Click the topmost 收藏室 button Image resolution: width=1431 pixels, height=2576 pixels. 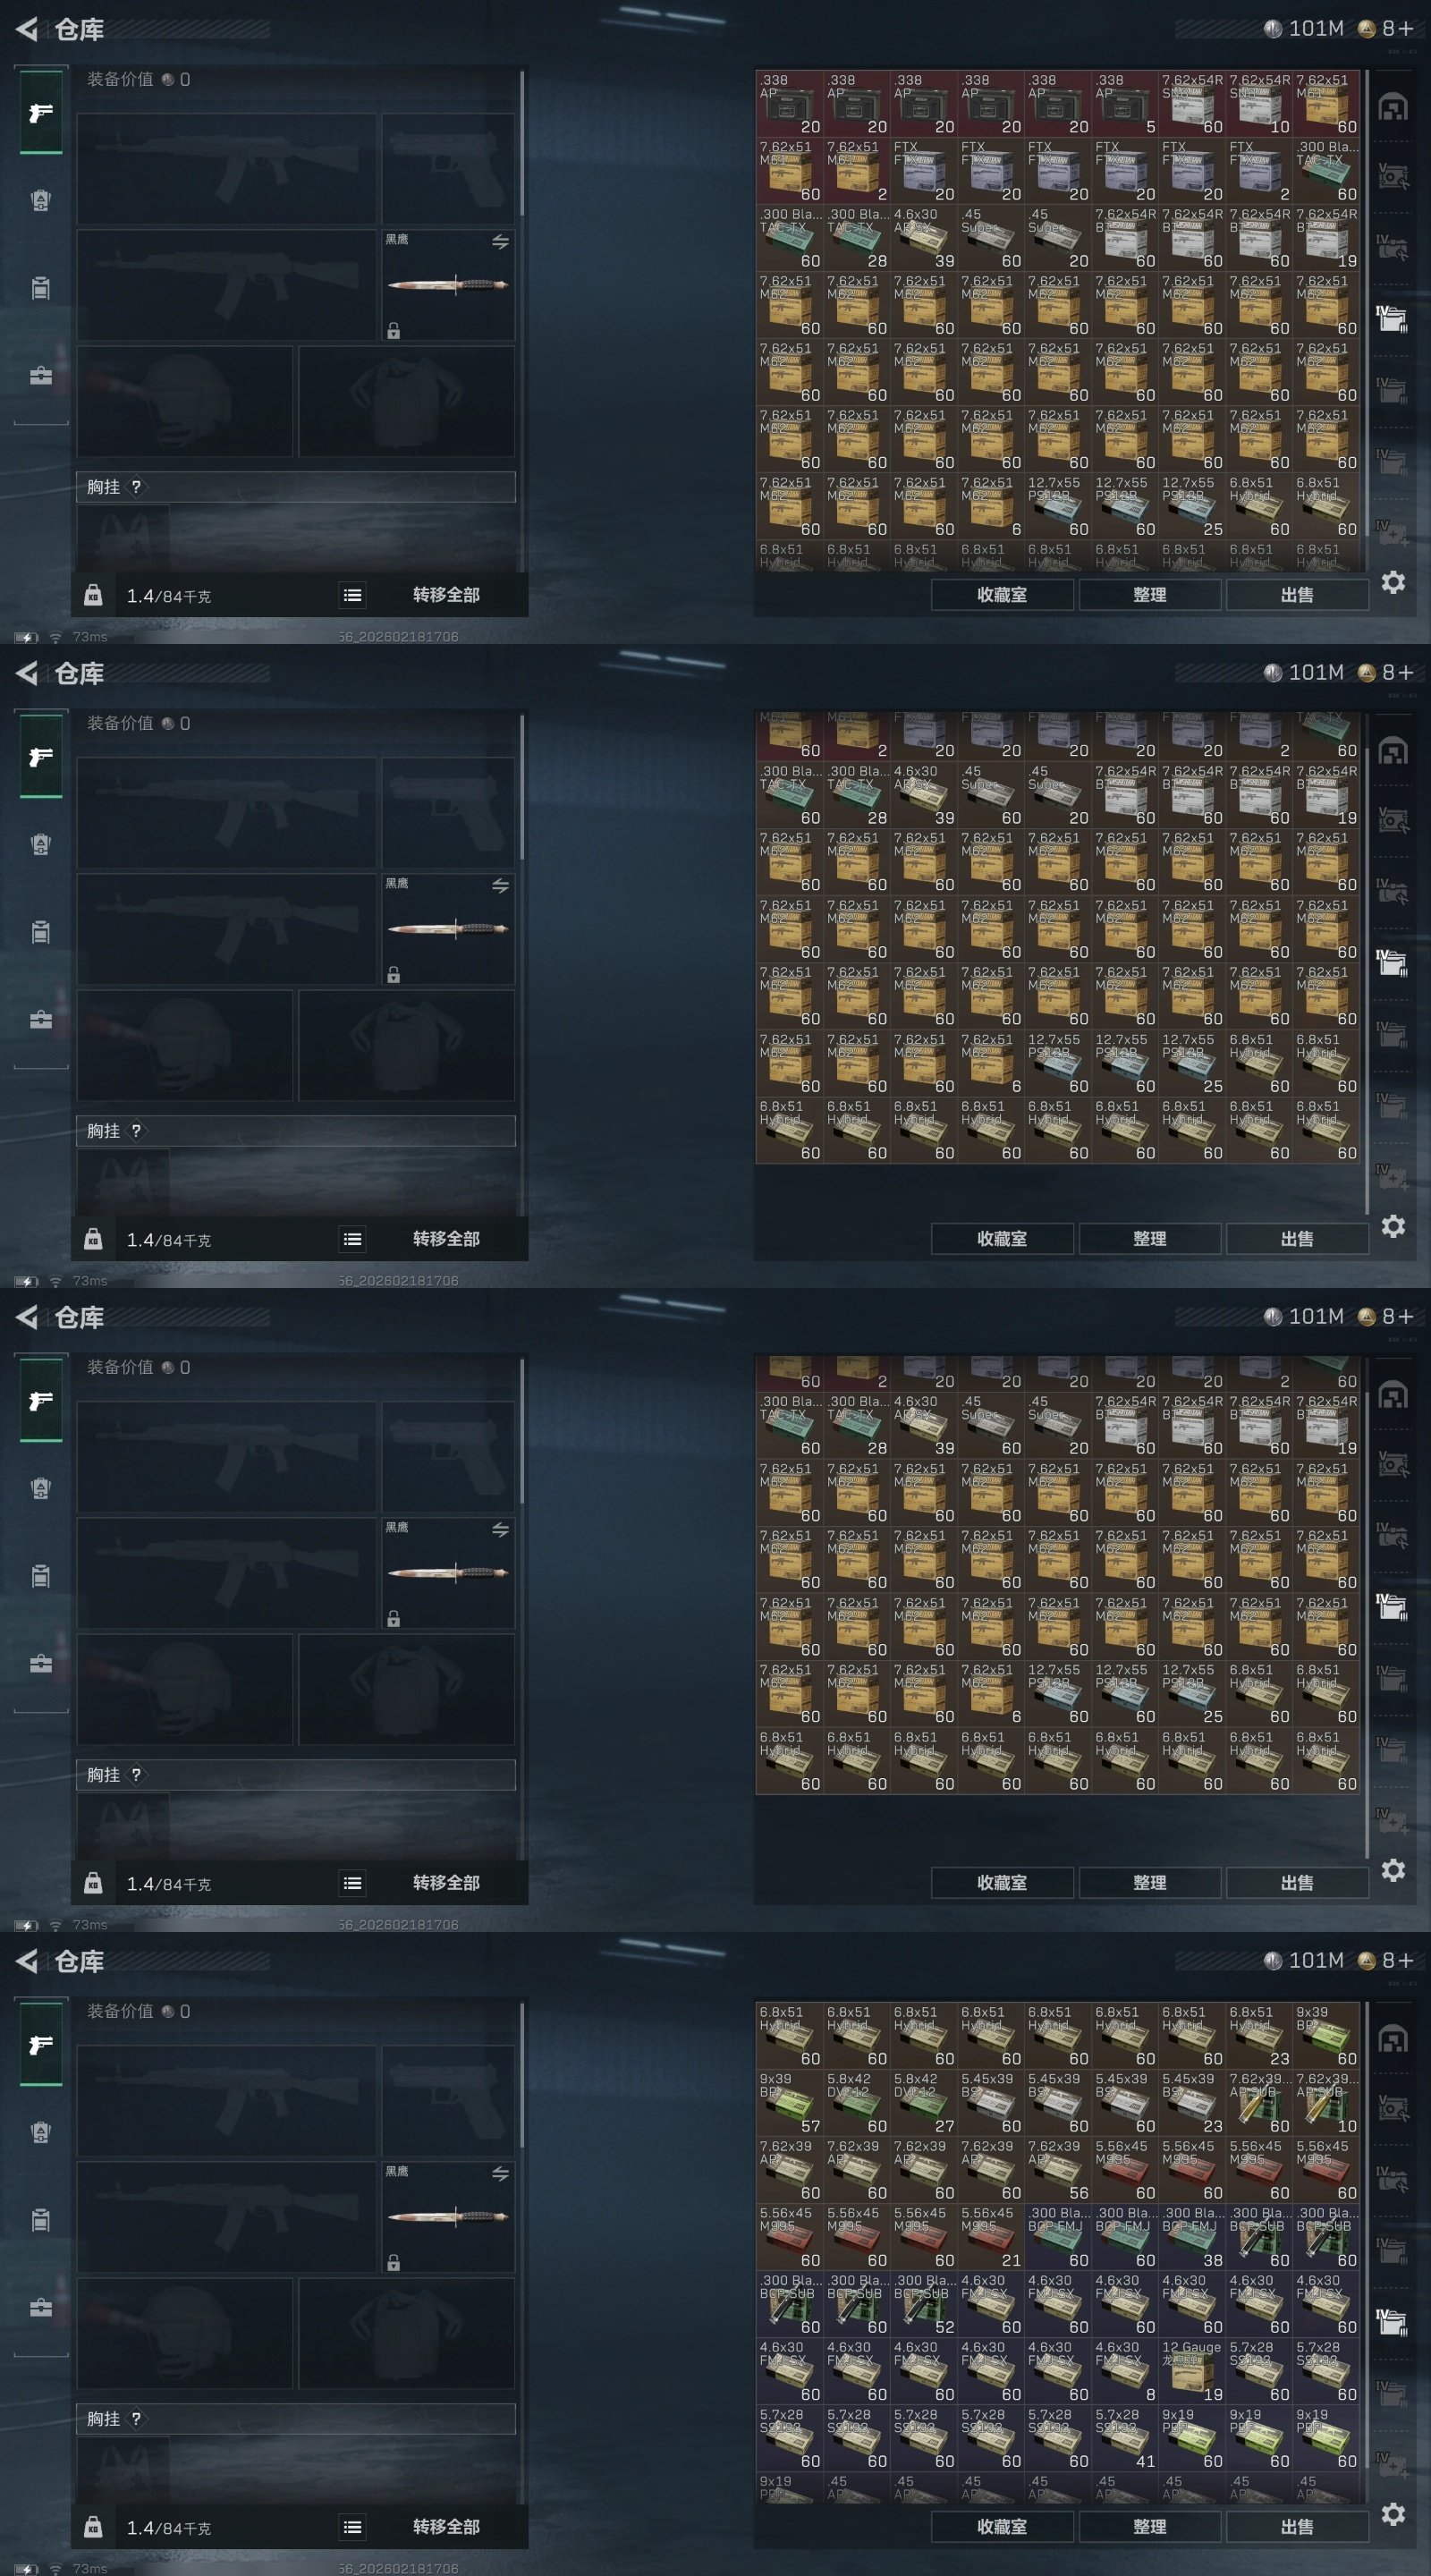point(1002,595)
